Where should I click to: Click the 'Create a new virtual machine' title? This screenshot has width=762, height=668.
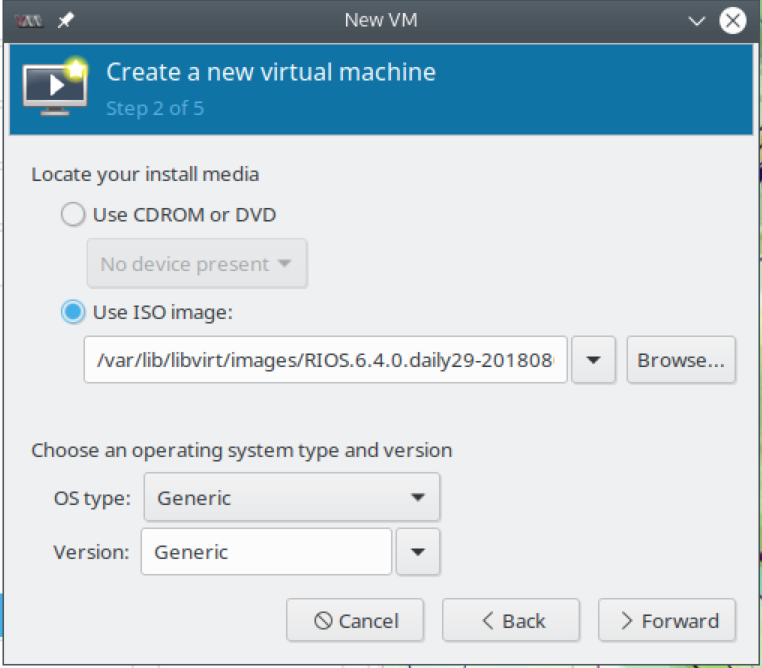pos(271,72)
